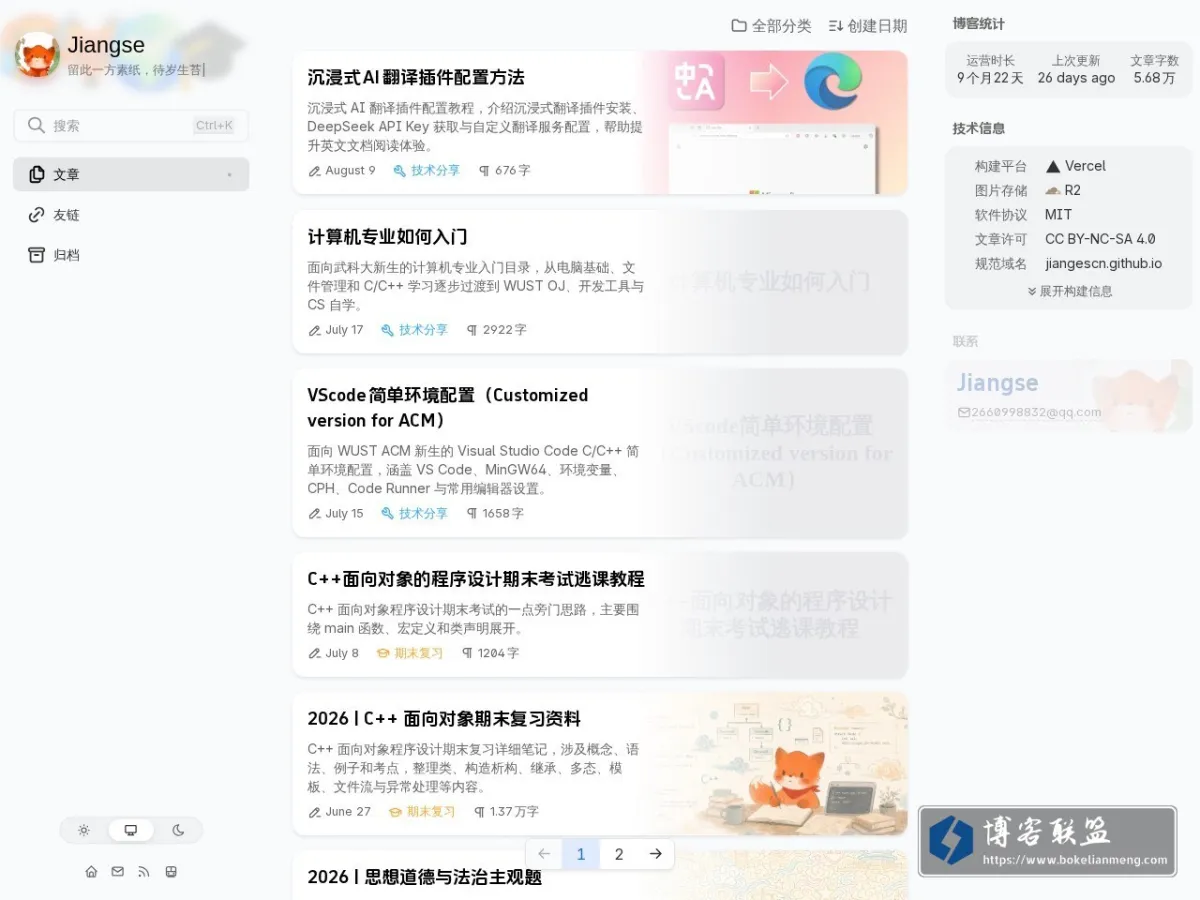Open the 文章 navigation item
1200x900 pixels.
131,174
